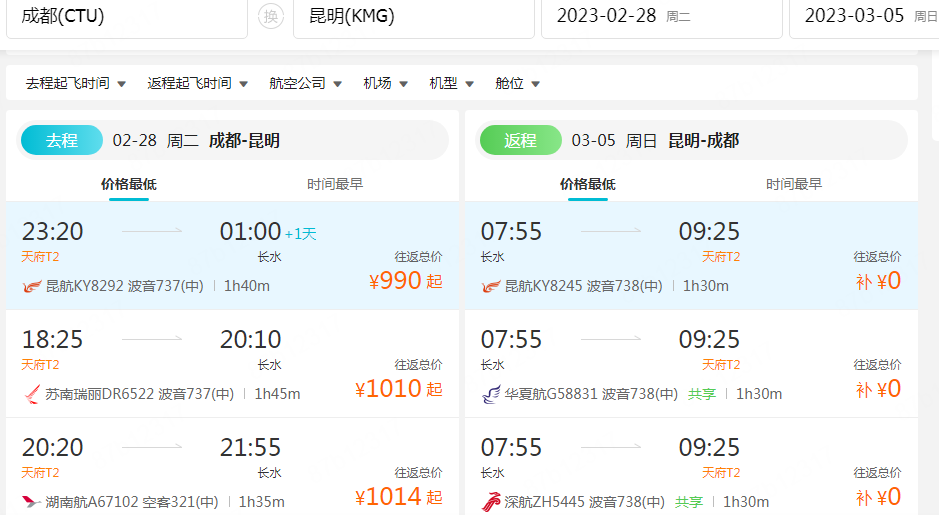Click the outbound route title 成都-昆明

(x=244, y=141)
